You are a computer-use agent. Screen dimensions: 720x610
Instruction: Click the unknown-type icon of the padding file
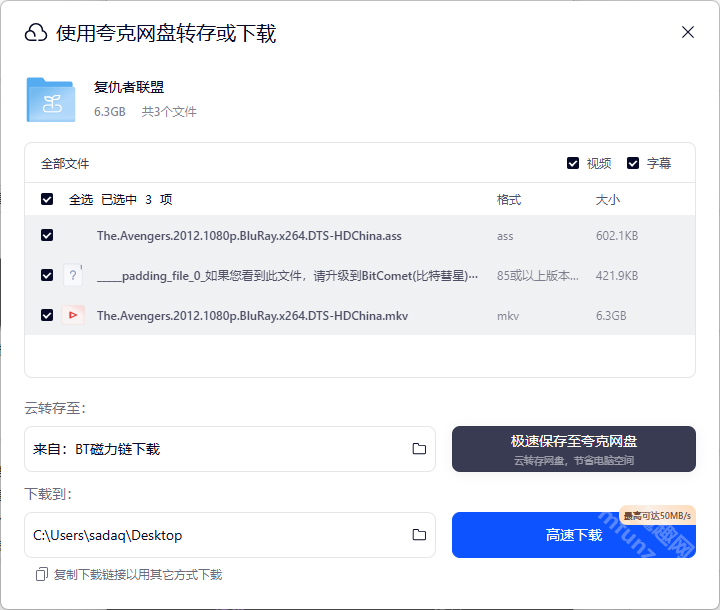pos(73,275)
